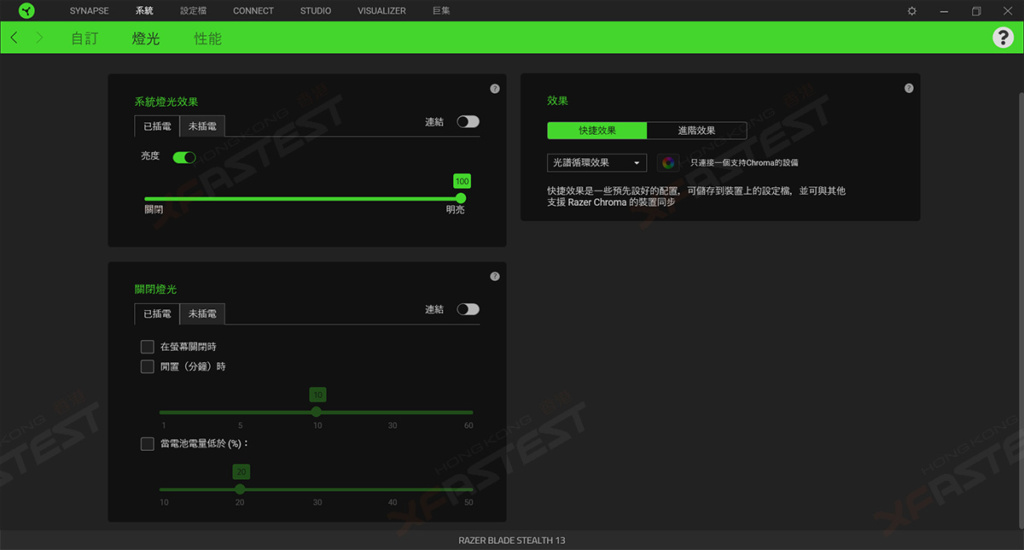Select 已插電 tab in 關閉燈光

pyautogui.click(x=157, y=314)
